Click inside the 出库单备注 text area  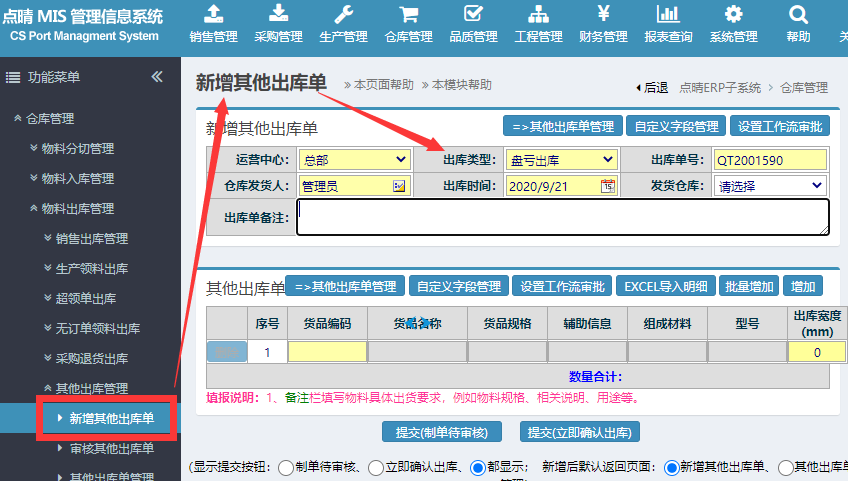[x=562, y=217]
